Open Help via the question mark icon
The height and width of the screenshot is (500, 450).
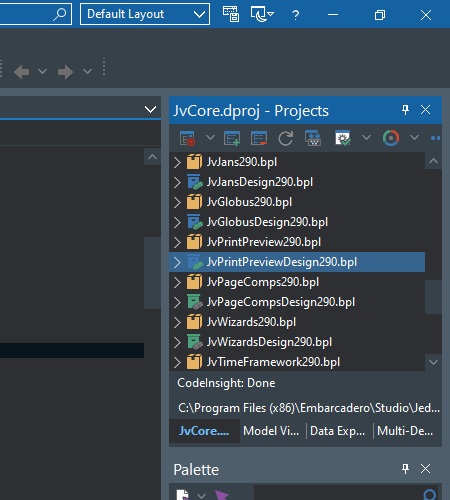pos(295,15)
